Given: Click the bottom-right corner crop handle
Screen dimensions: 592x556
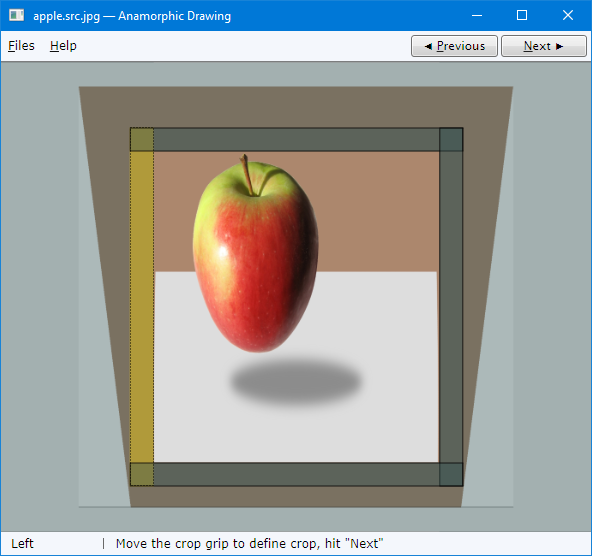Looking at the screenshot, I should point(451,474).
